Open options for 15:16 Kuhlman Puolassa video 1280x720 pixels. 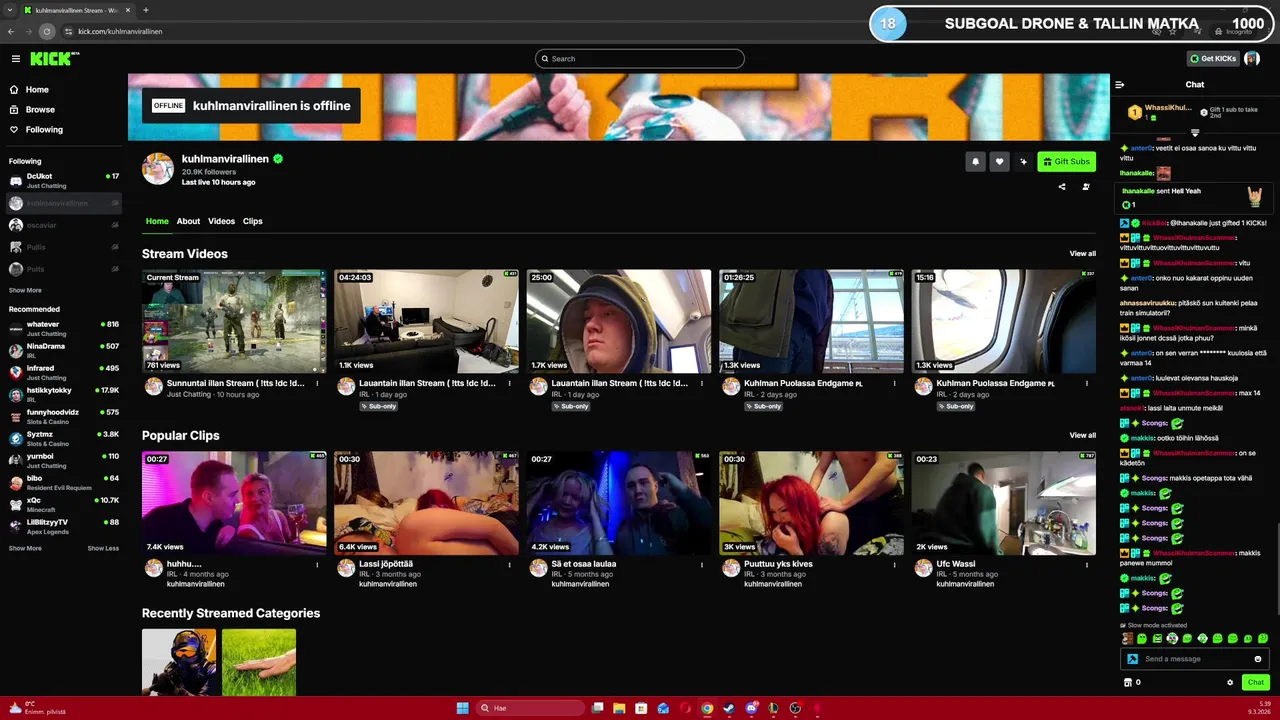click(1087, 383)
